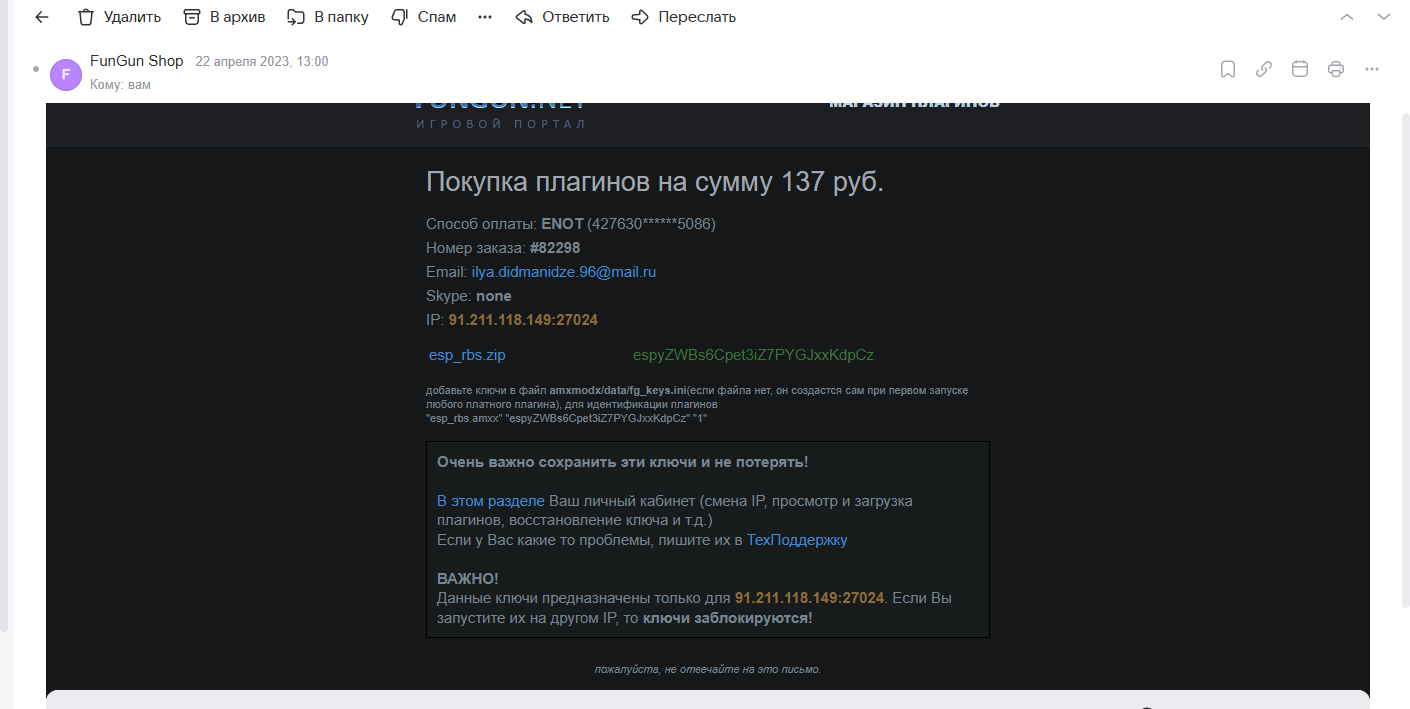Open the В этом разделе link

[491, 501]
